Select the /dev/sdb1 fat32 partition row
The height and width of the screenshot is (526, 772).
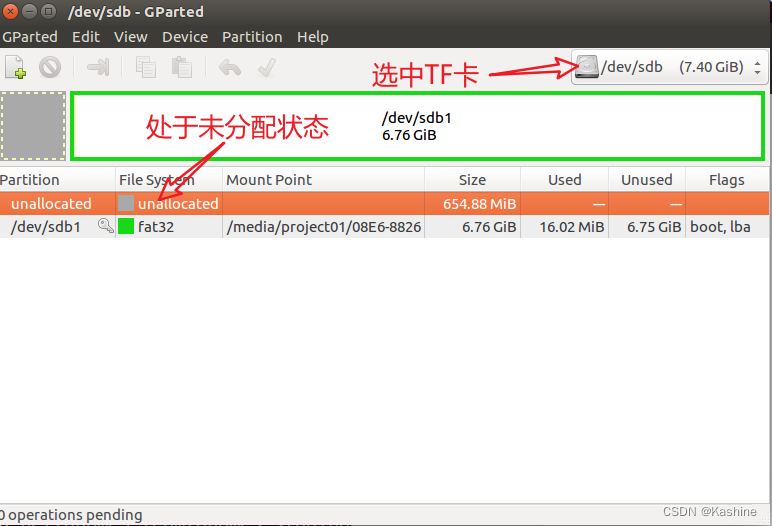coord(300,227)
